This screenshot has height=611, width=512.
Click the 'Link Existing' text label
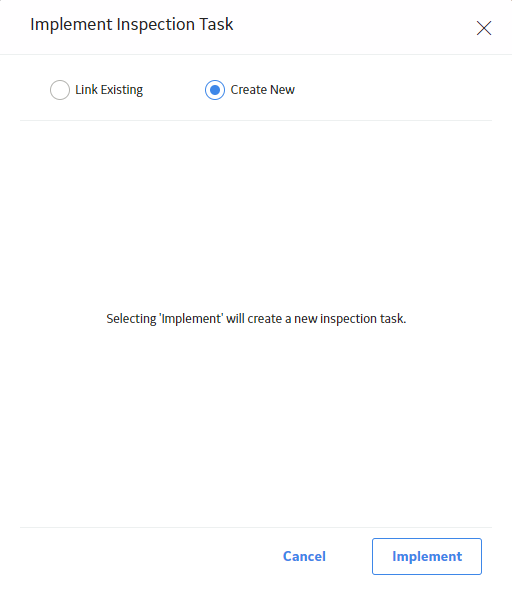coord(109,90)
